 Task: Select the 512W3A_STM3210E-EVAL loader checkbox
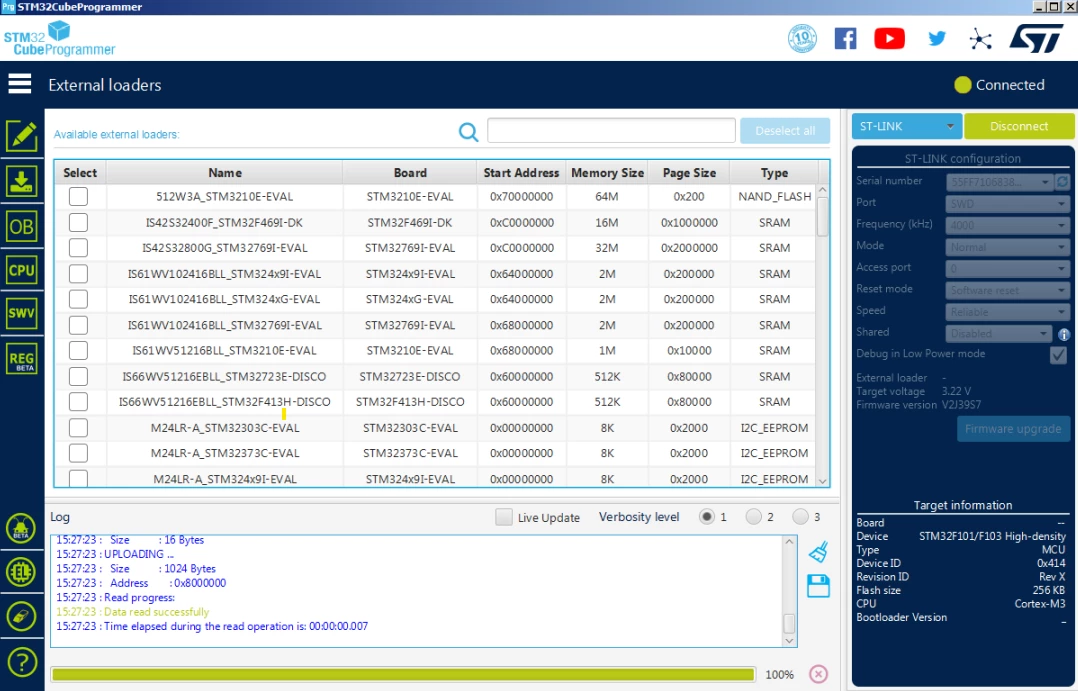click(78, 197)
